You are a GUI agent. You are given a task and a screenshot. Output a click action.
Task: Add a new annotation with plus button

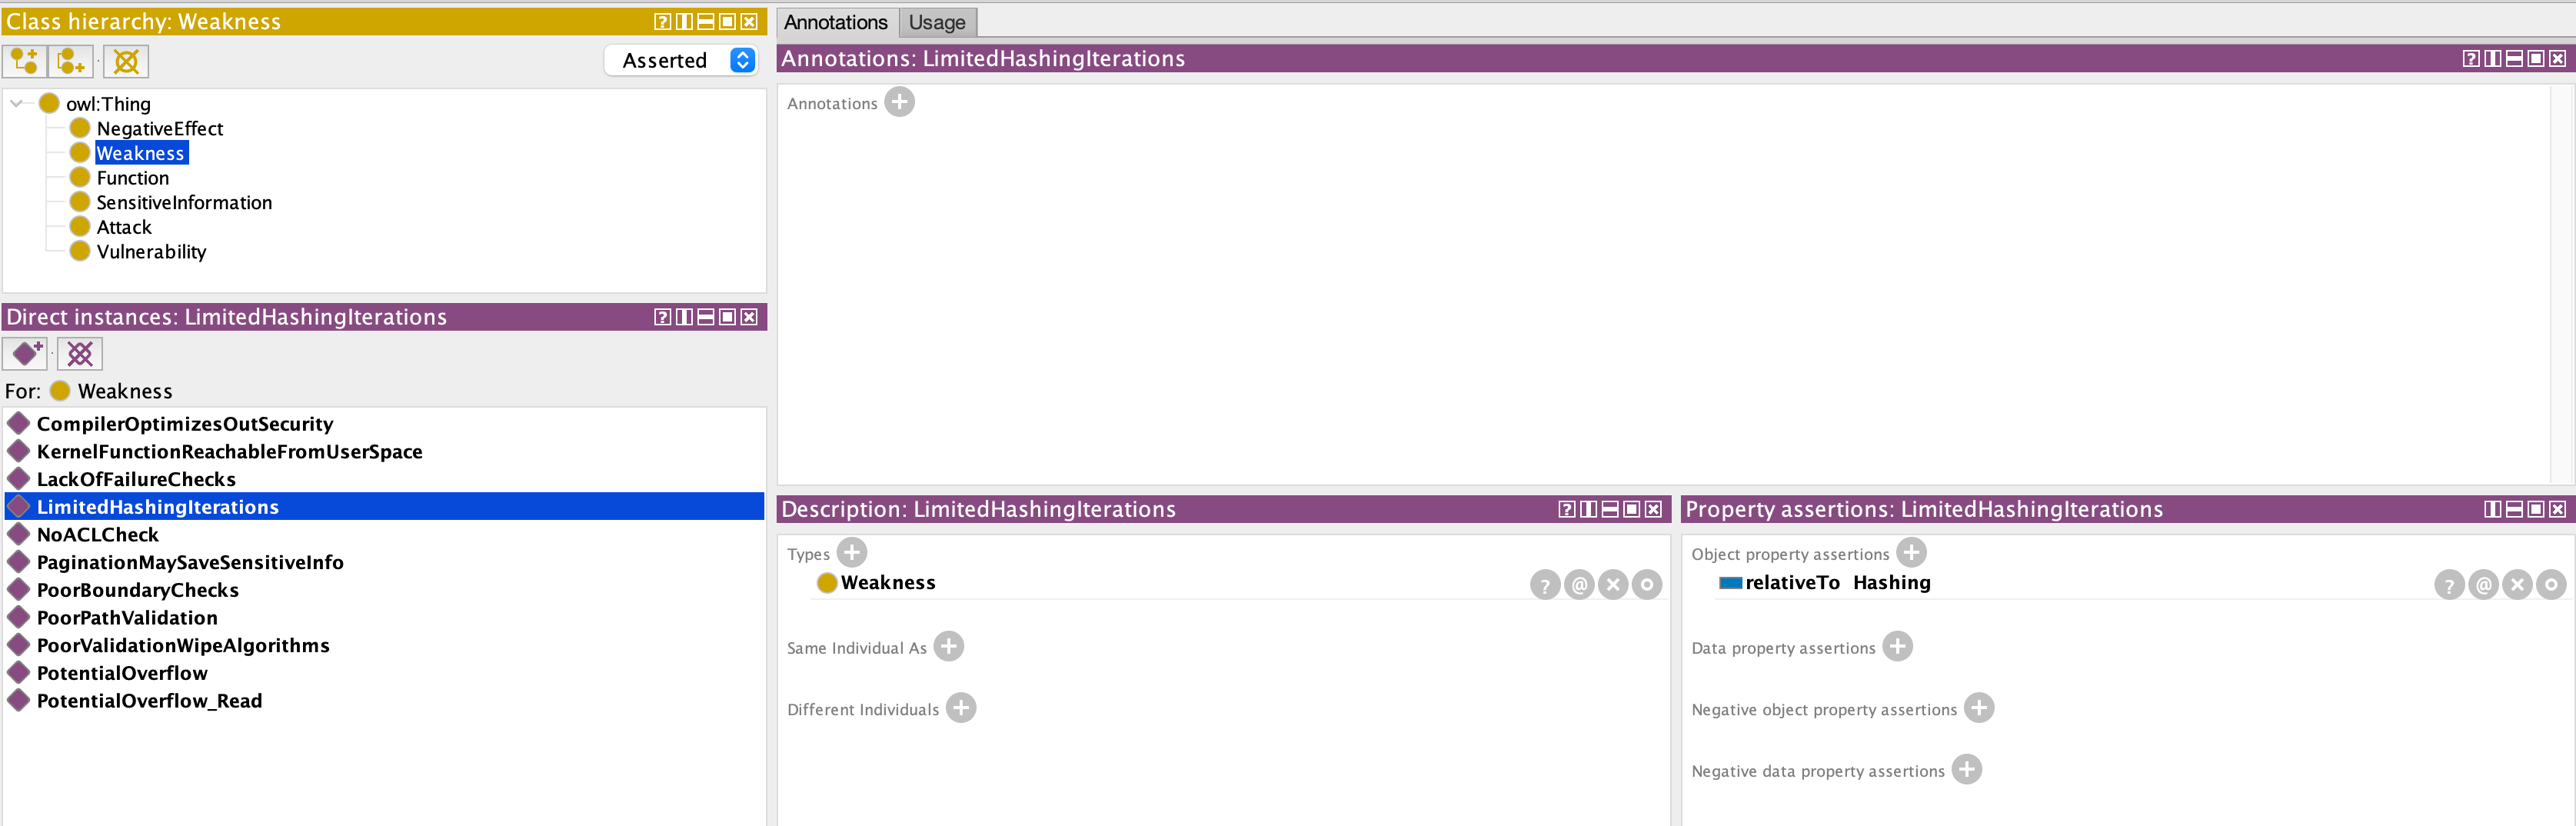click(899, 102)
